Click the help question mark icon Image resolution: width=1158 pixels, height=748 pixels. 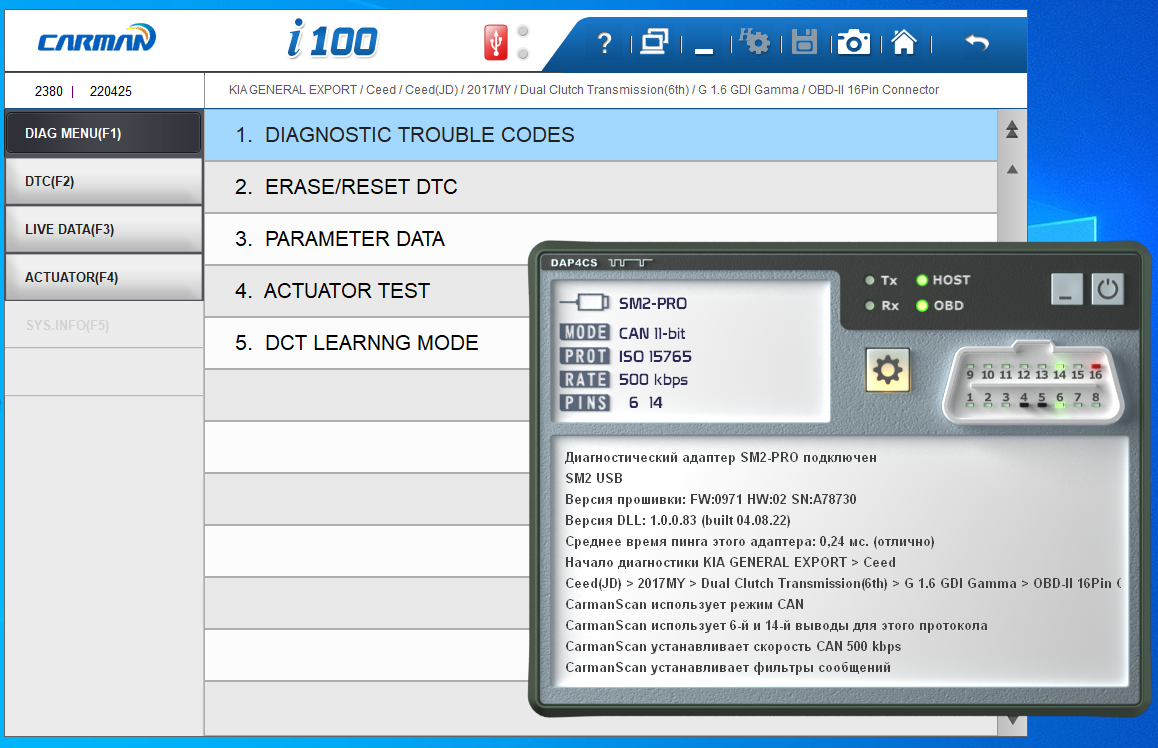coord(604,43)
